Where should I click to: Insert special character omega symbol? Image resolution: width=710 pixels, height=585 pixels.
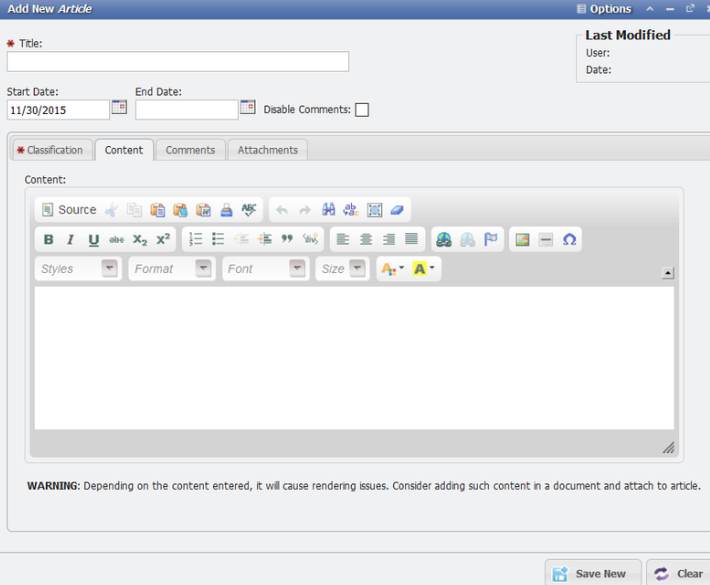[x=569, y=240]
